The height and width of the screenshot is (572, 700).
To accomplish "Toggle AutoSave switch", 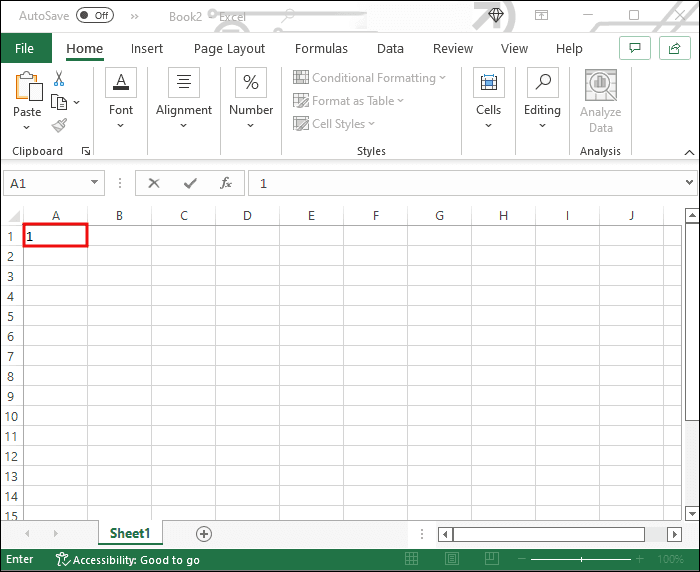I will coord(95,16).
